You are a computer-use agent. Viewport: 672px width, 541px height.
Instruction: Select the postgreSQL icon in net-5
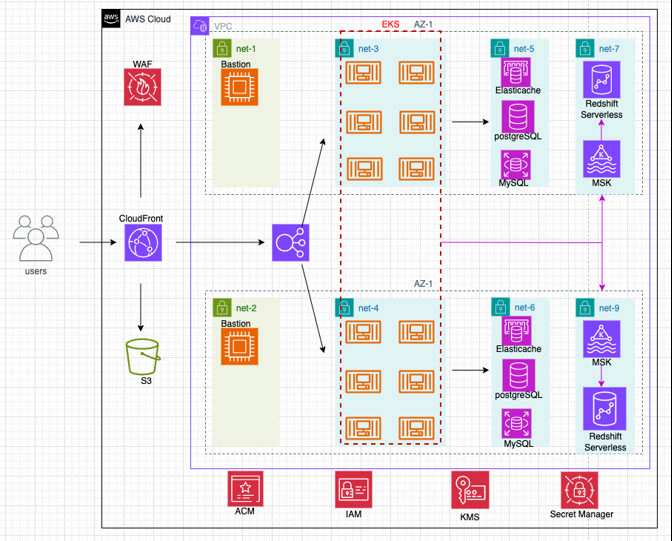tap(518, 117)
